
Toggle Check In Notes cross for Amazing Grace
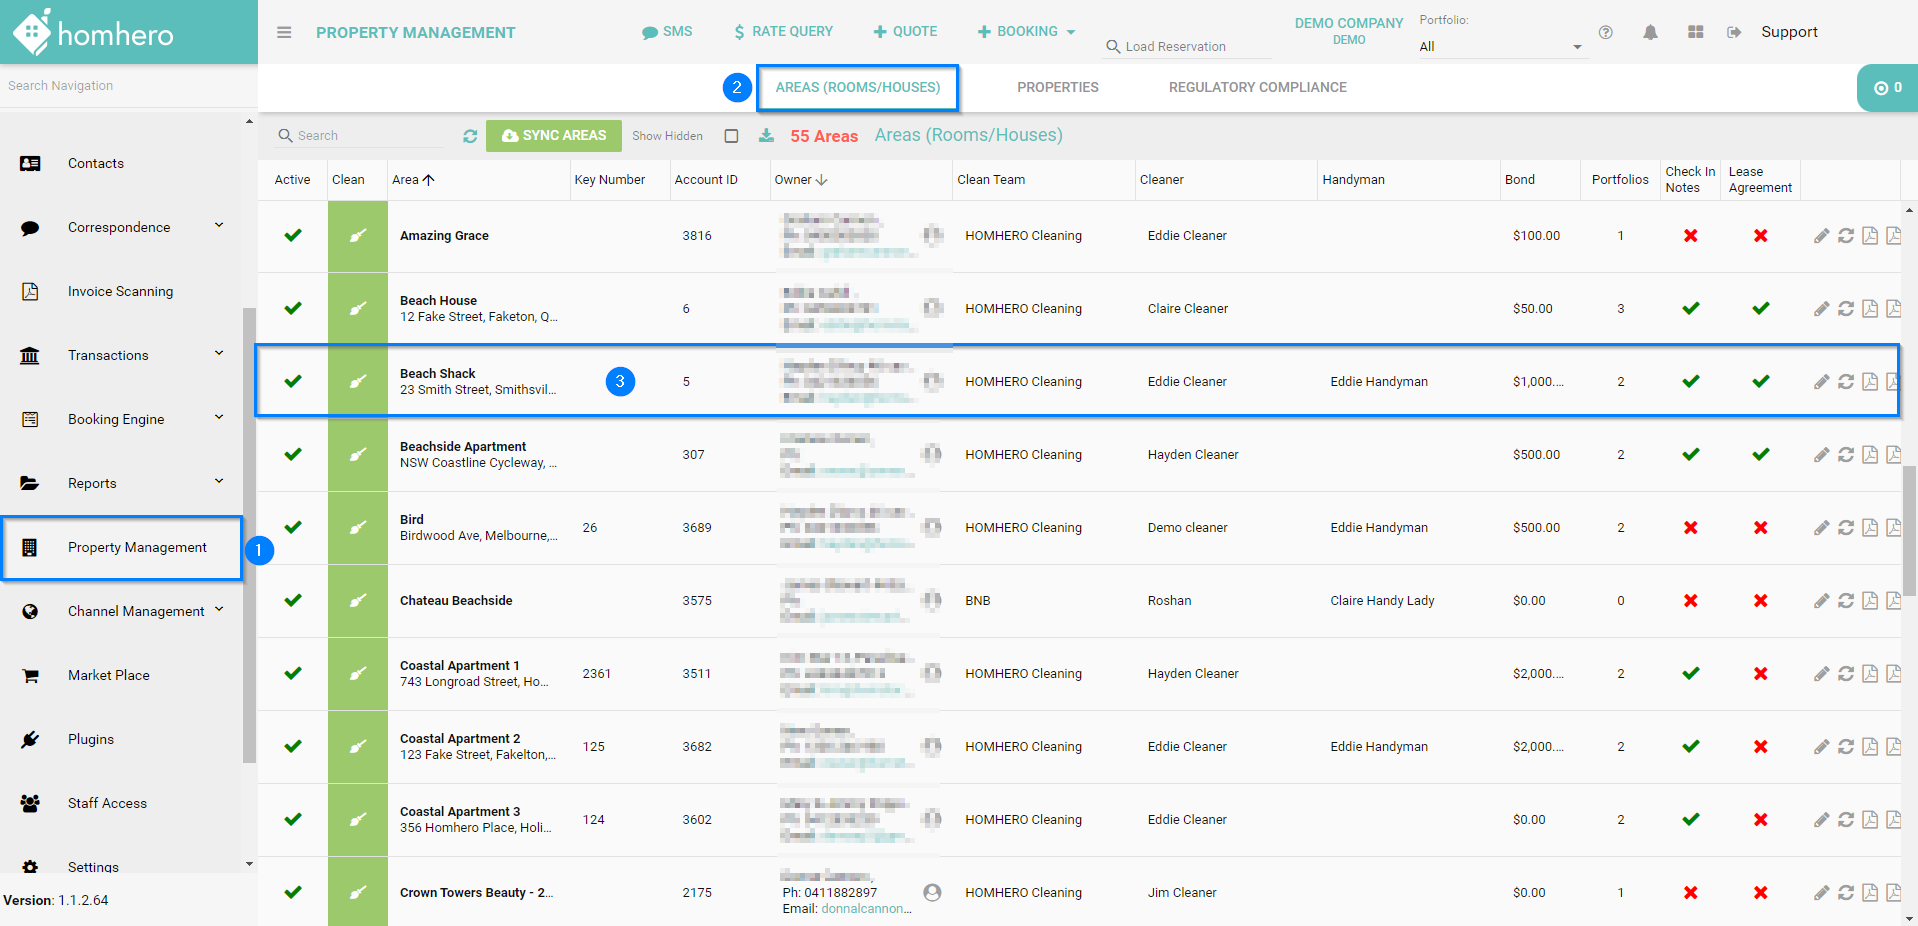(1690, 236)
